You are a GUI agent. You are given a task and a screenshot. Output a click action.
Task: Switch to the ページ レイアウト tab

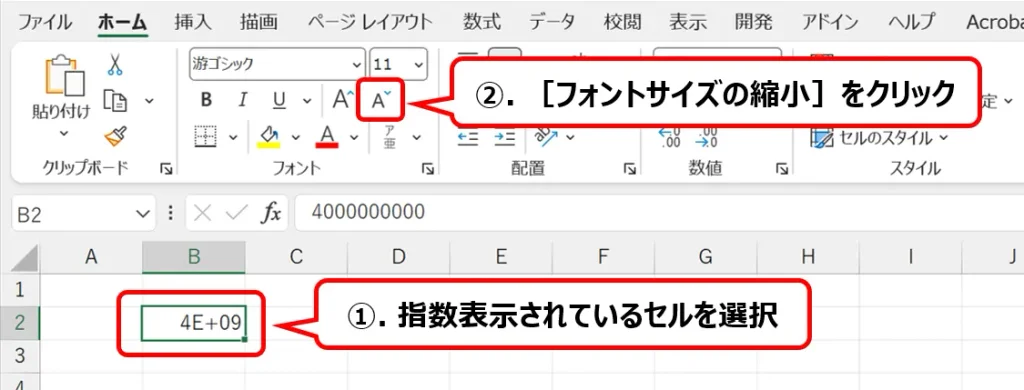tap(369, 22)
